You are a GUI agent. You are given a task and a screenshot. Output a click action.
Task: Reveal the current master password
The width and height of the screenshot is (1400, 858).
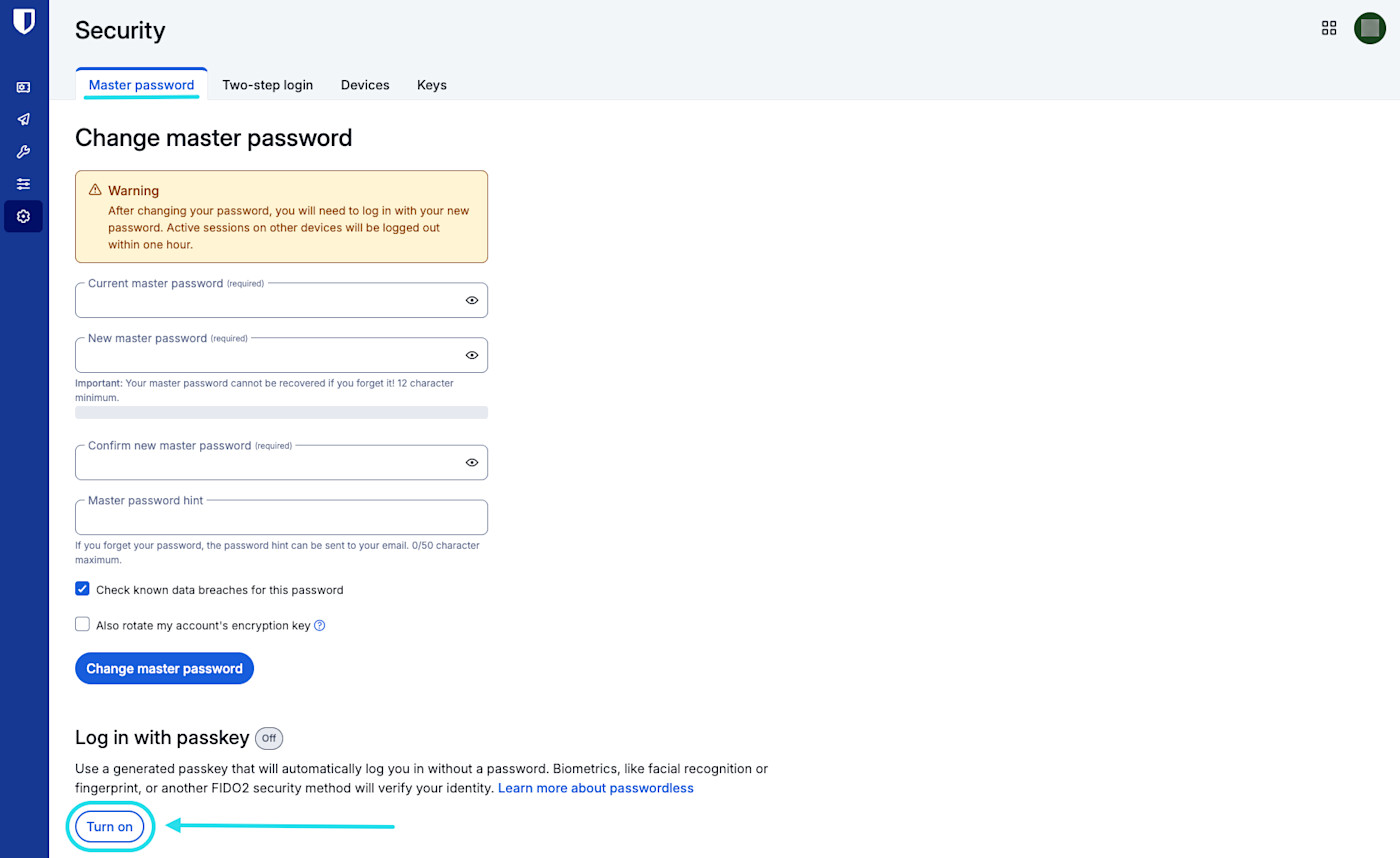tap(471, 299)
